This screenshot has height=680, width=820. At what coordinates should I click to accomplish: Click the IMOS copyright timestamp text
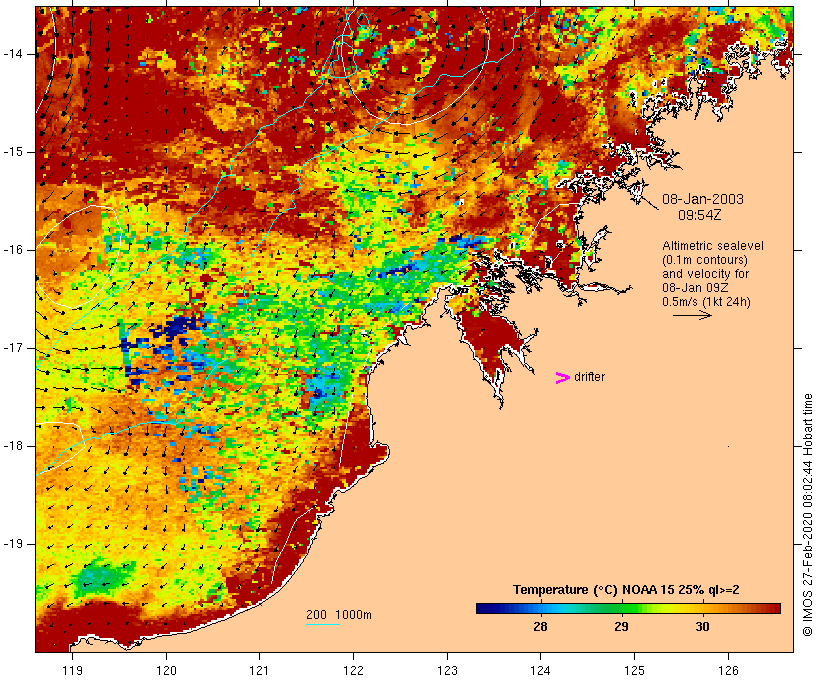[808, 515]
